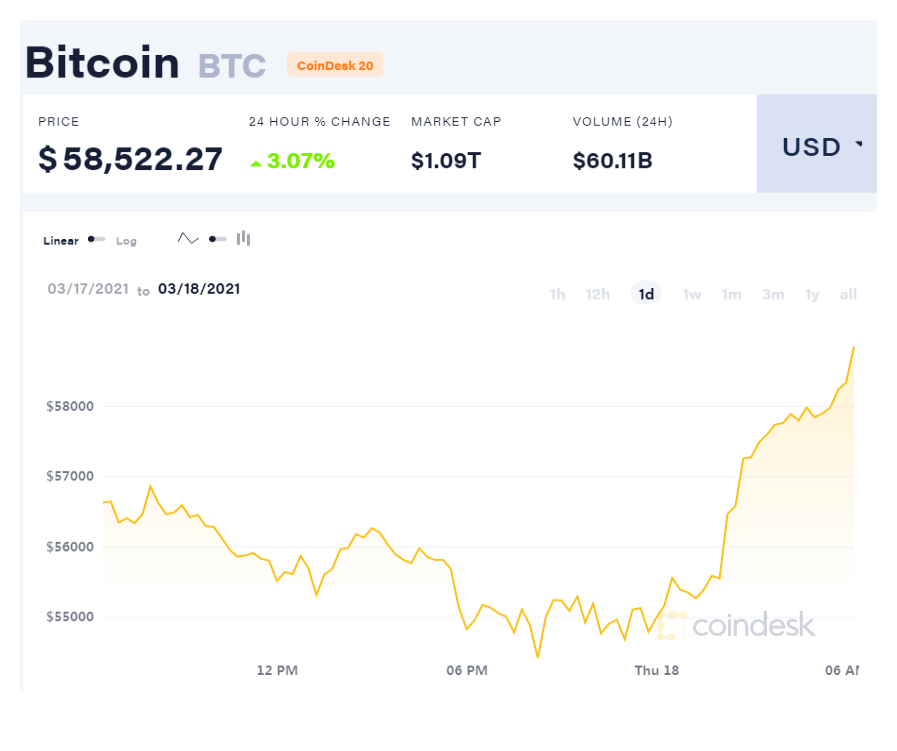Edit the start date 03/17/2021
The width and height of the screenshot is (897, 751).
pyautogui.click(x=88, y=289)
